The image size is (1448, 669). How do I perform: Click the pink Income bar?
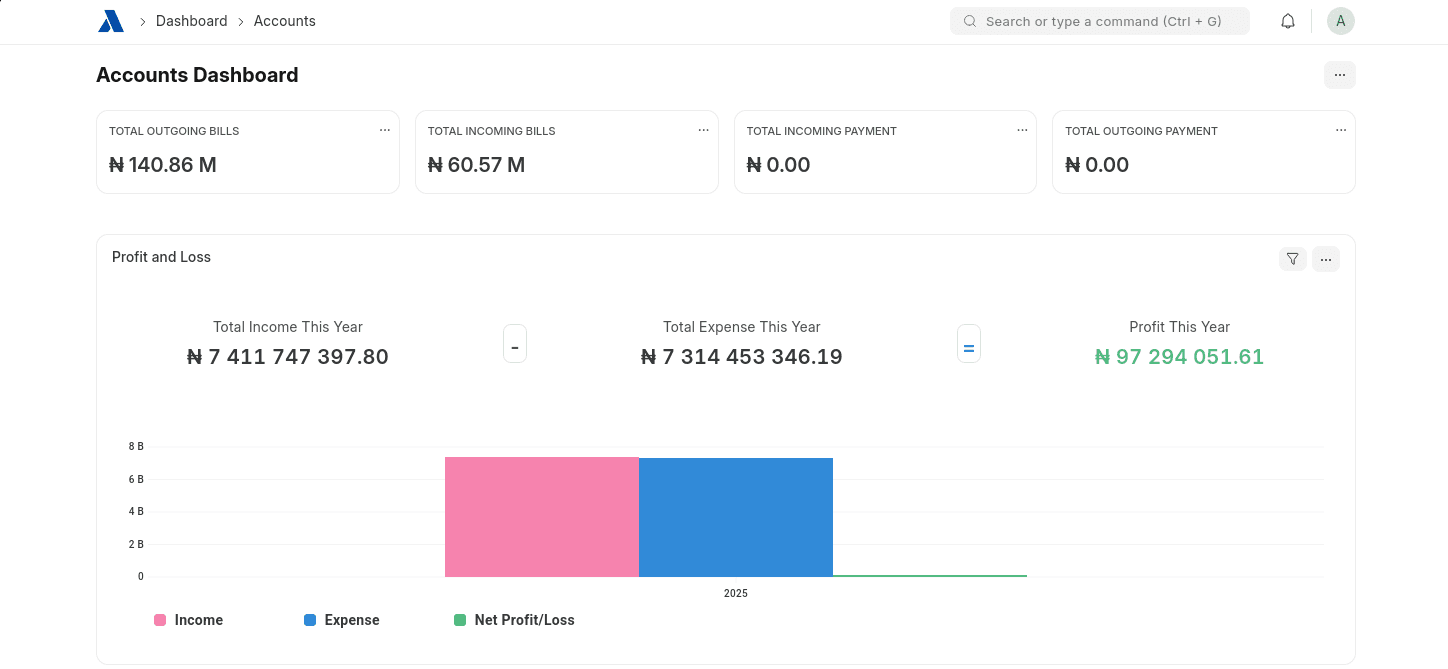(541, 516)
